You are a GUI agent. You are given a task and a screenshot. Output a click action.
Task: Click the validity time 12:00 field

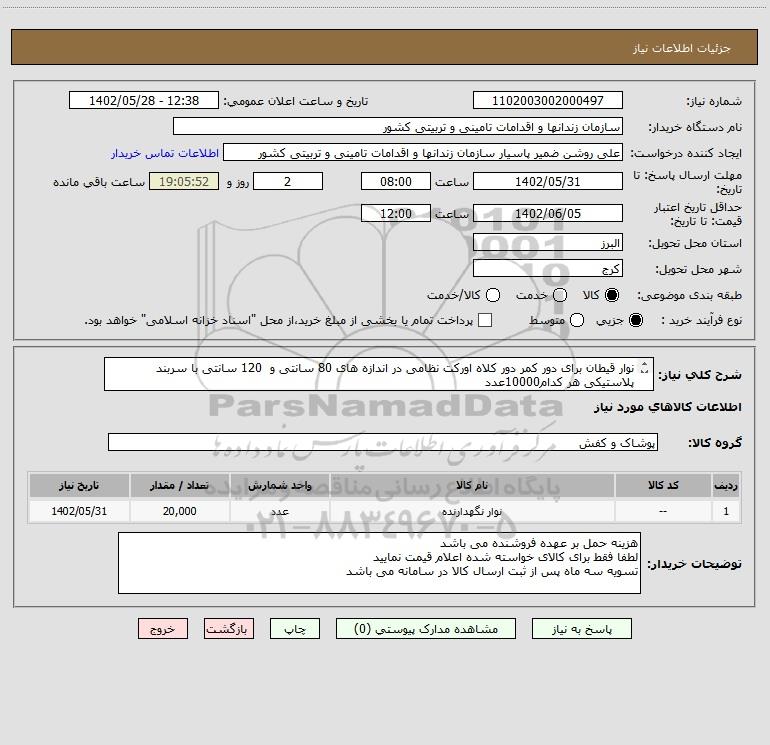[x=396, y=213]
